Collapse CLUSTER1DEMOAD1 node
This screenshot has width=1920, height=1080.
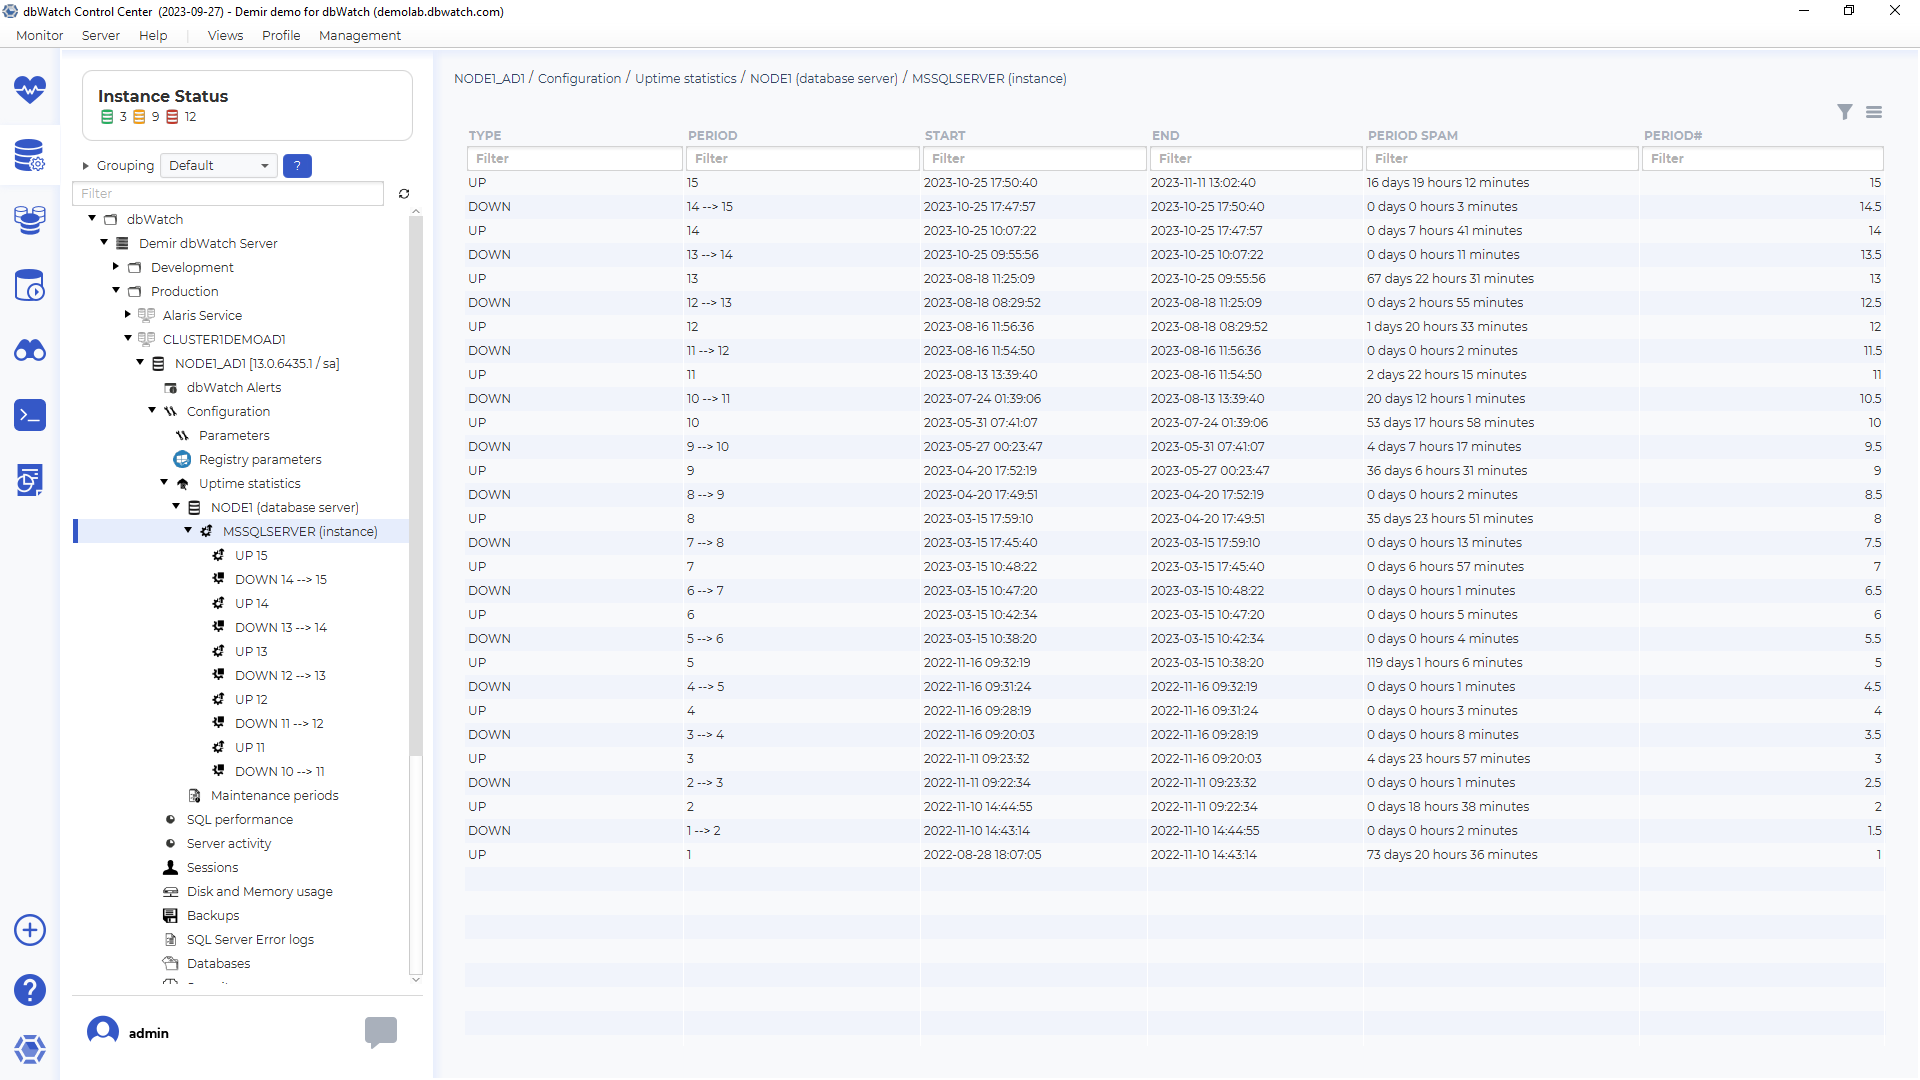tap(128, 338)
